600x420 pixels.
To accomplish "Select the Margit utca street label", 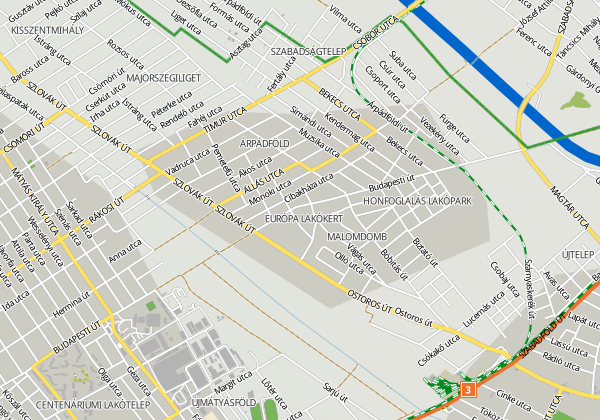I will tap(233, 383).
